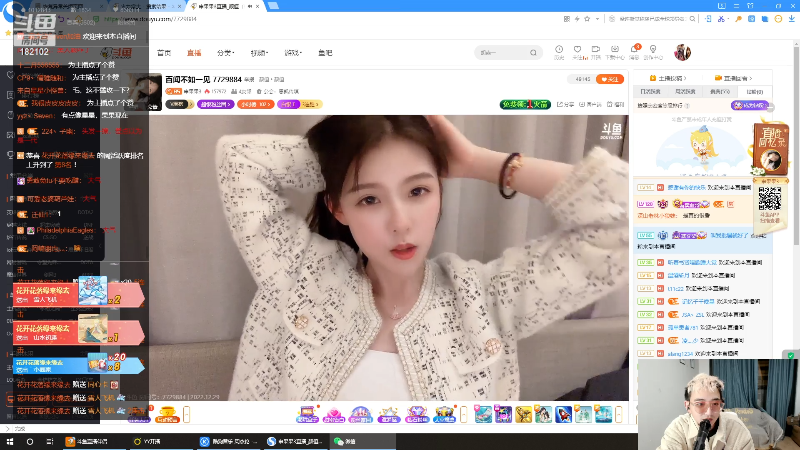Image resolution: width=800 pixels, height=450 pixels.
Task: Open the browser downloads arrow icon
Action: pos(792,19)
